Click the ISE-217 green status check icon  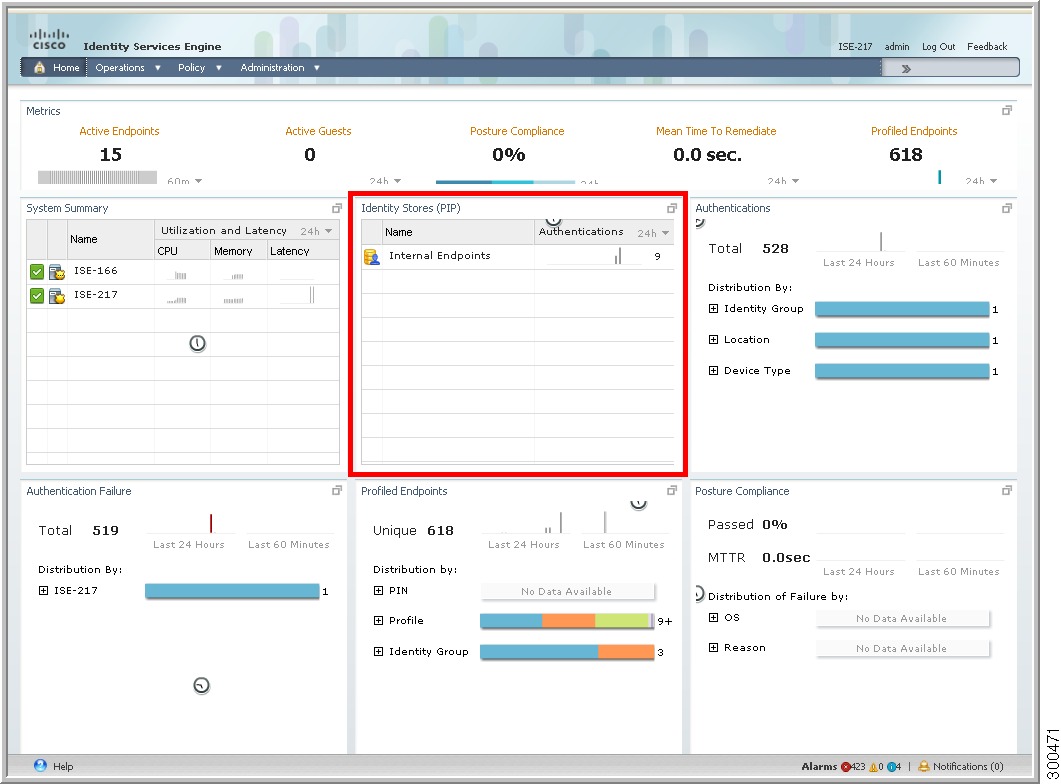point(37,296)
